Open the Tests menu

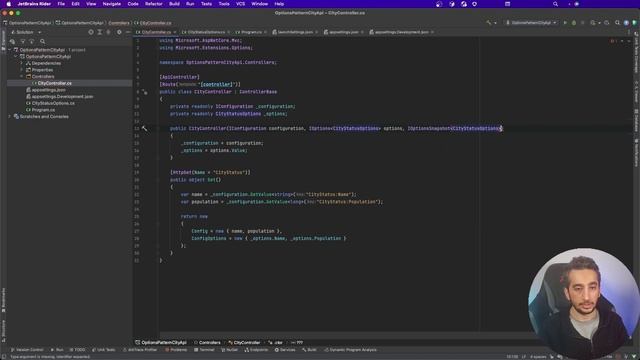tap(206, 4)
